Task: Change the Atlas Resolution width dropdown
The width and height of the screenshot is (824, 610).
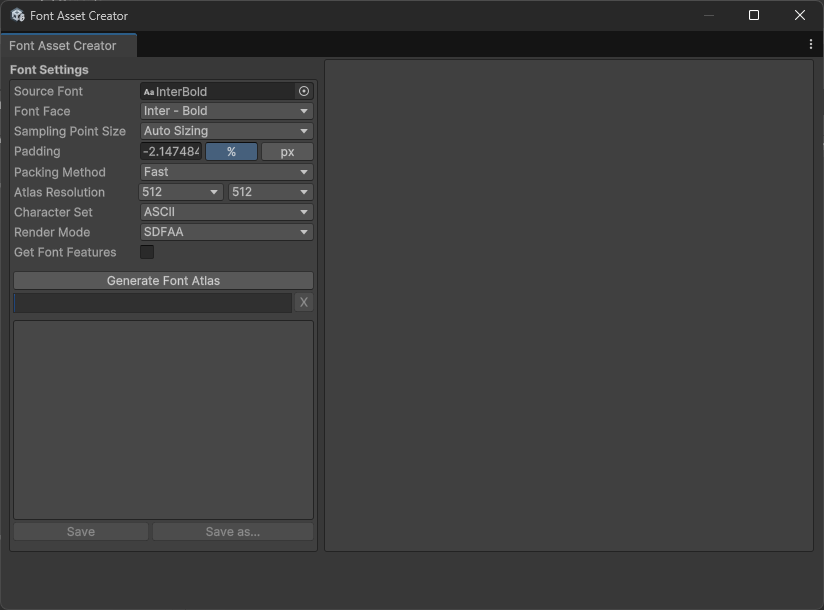Action: 181,192
